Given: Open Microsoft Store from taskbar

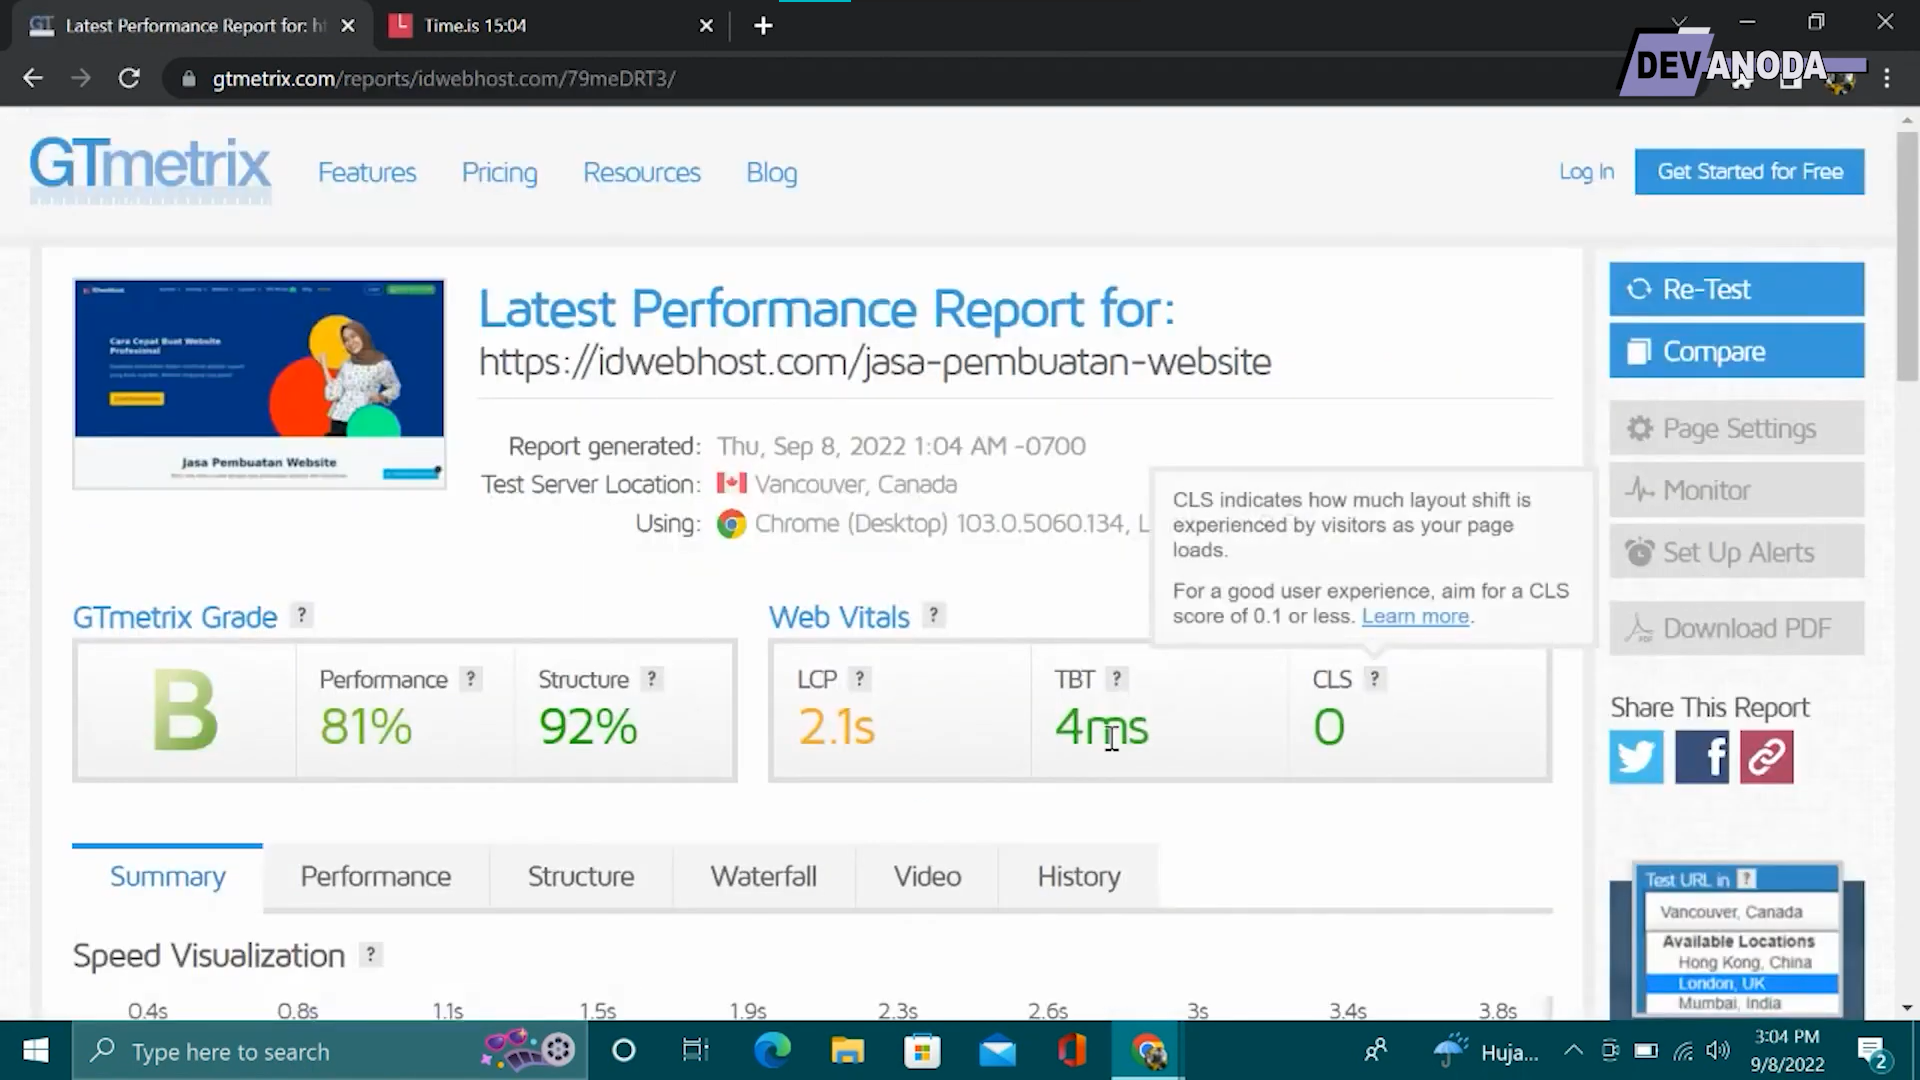Looking at the screenshot, I should pyautogui.click(x=922, y=1051).
